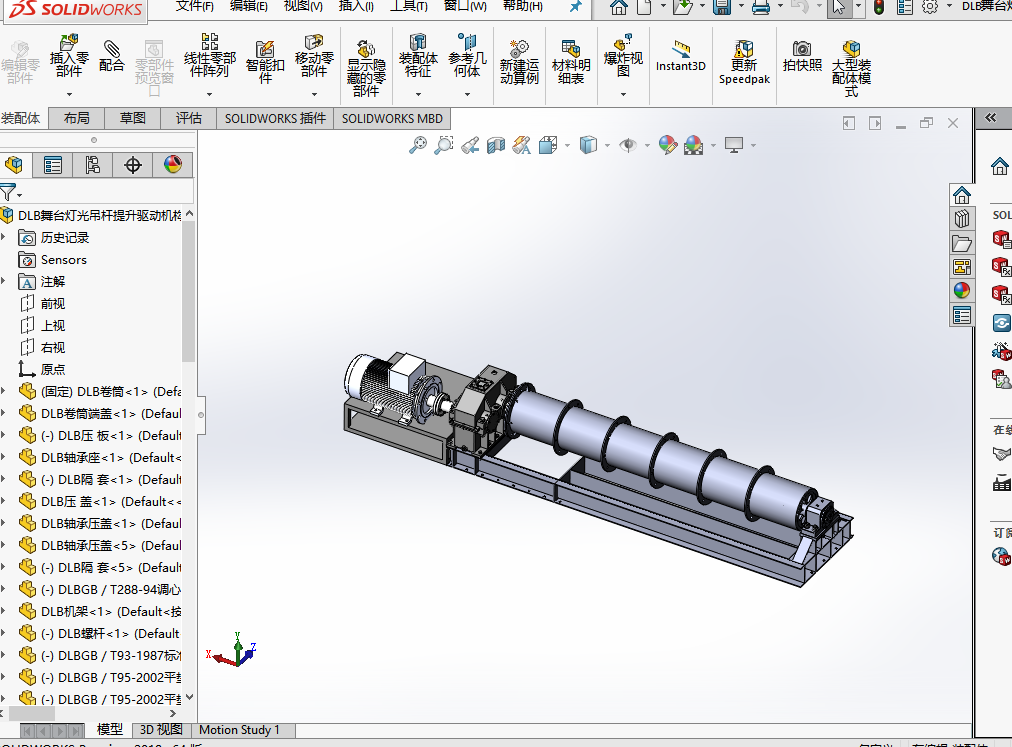Expand DLB机架<1> component node
The image size is (1012, 747).
pyautogui.click(x=3, y=611)
